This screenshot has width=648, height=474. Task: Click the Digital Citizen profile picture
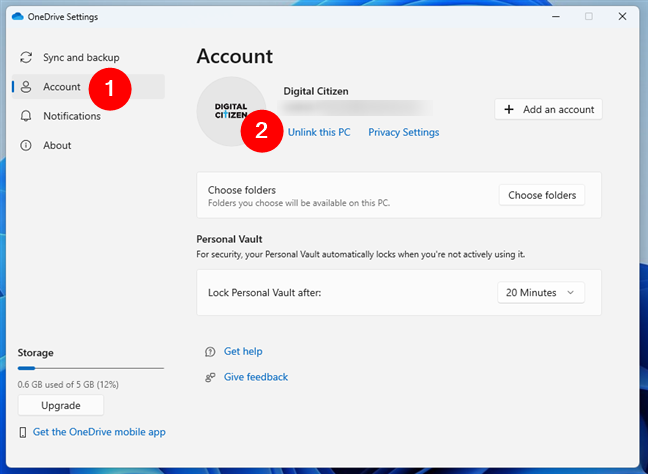click(x=231, y=111)
